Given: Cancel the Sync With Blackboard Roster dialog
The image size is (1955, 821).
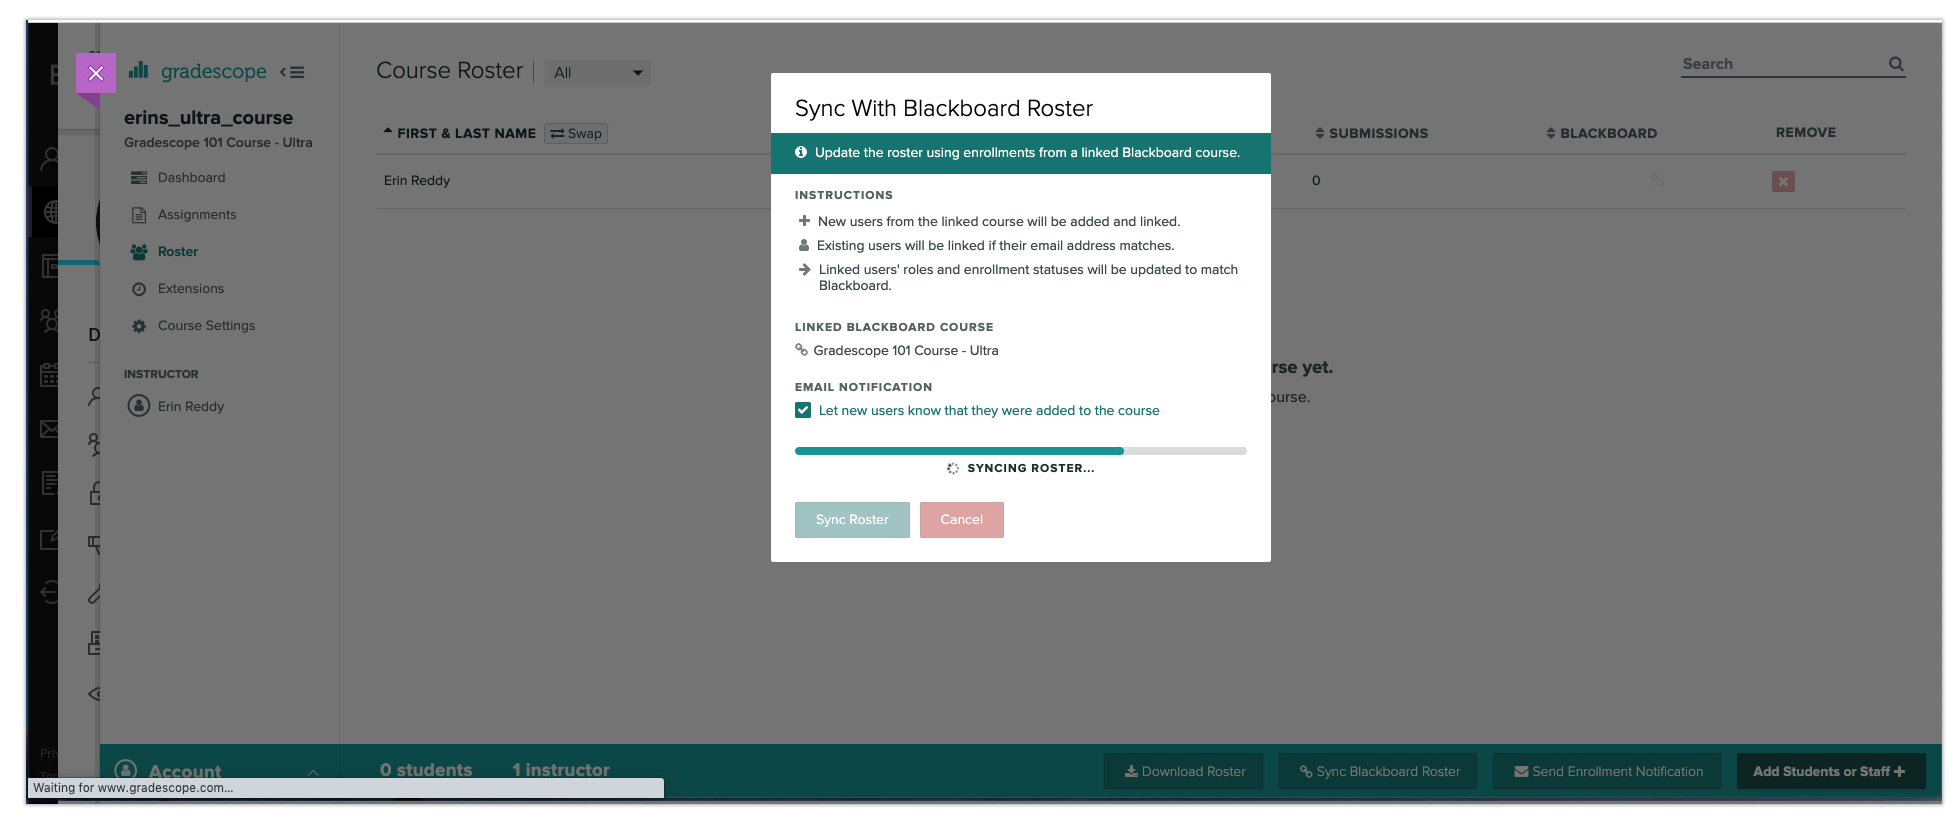Looking at the screenshot, I should (962, 520).
